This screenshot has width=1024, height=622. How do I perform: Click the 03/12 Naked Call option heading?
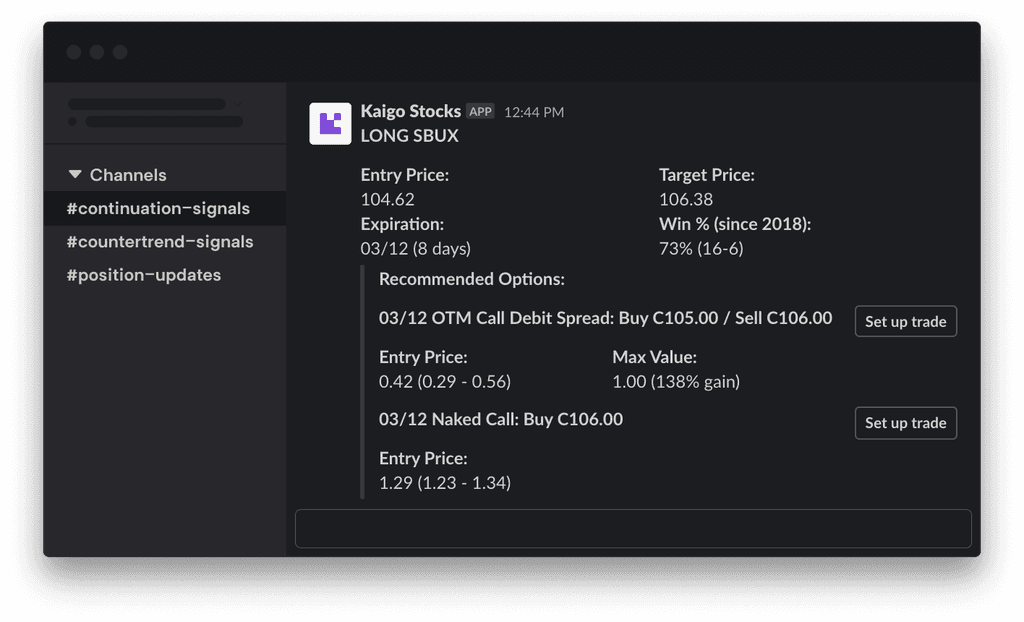click(x=501, y=419)
